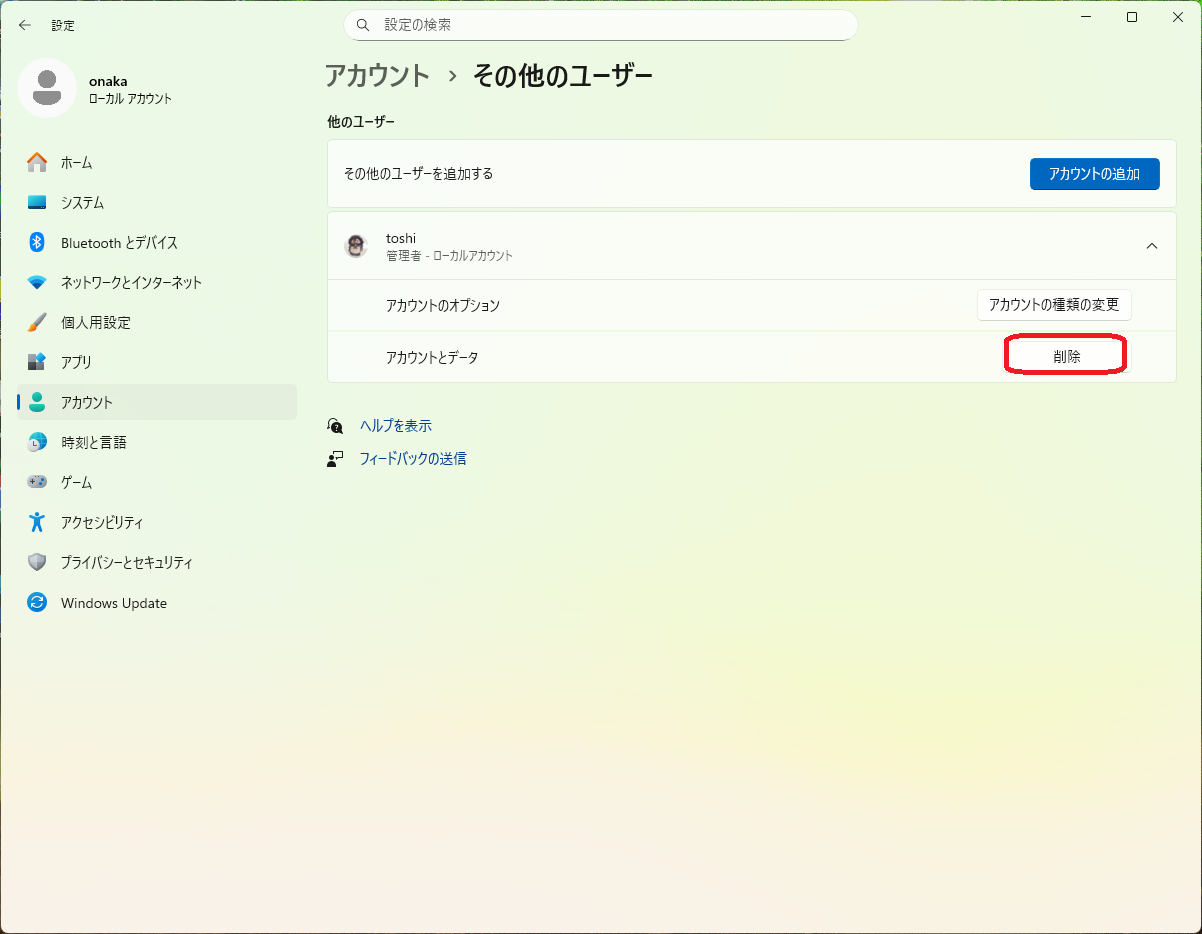Click the 時刻と言語 clock globe icon
Image resolution: width=1202 pixels, height=934 pixels.
click(37, 442)
